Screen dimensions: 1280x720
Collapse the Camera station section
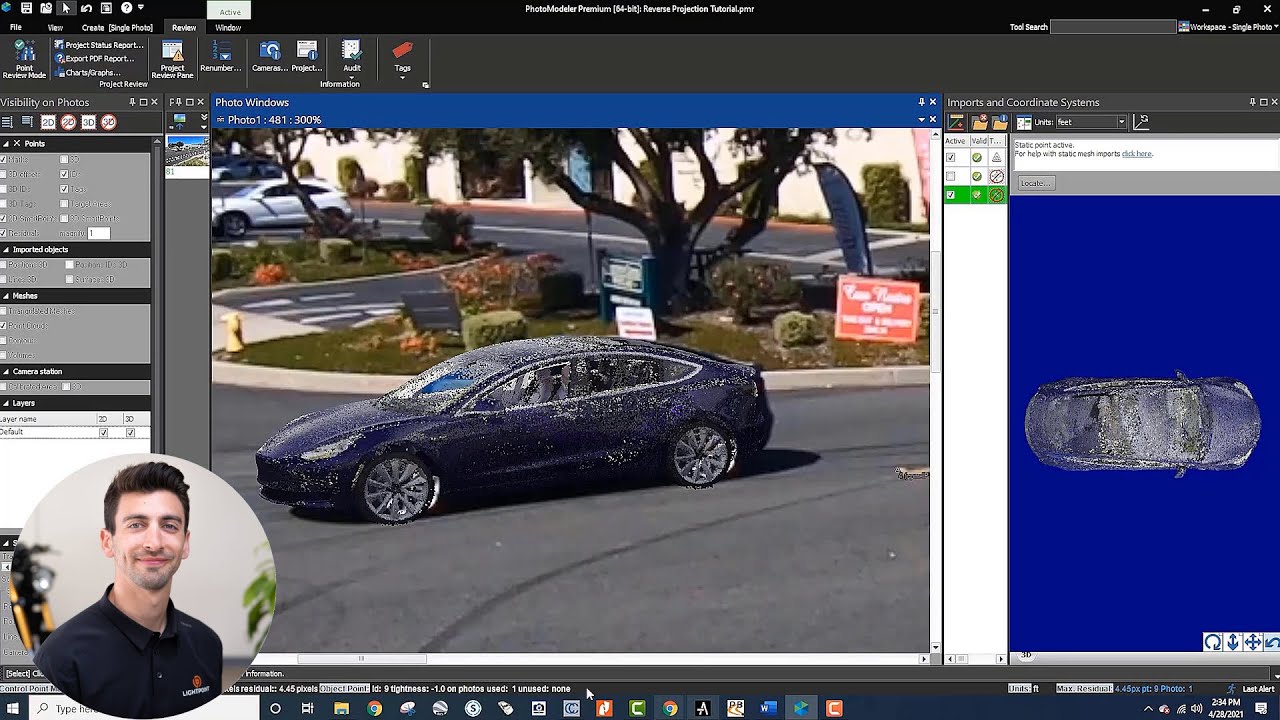(x=6, y=371)
